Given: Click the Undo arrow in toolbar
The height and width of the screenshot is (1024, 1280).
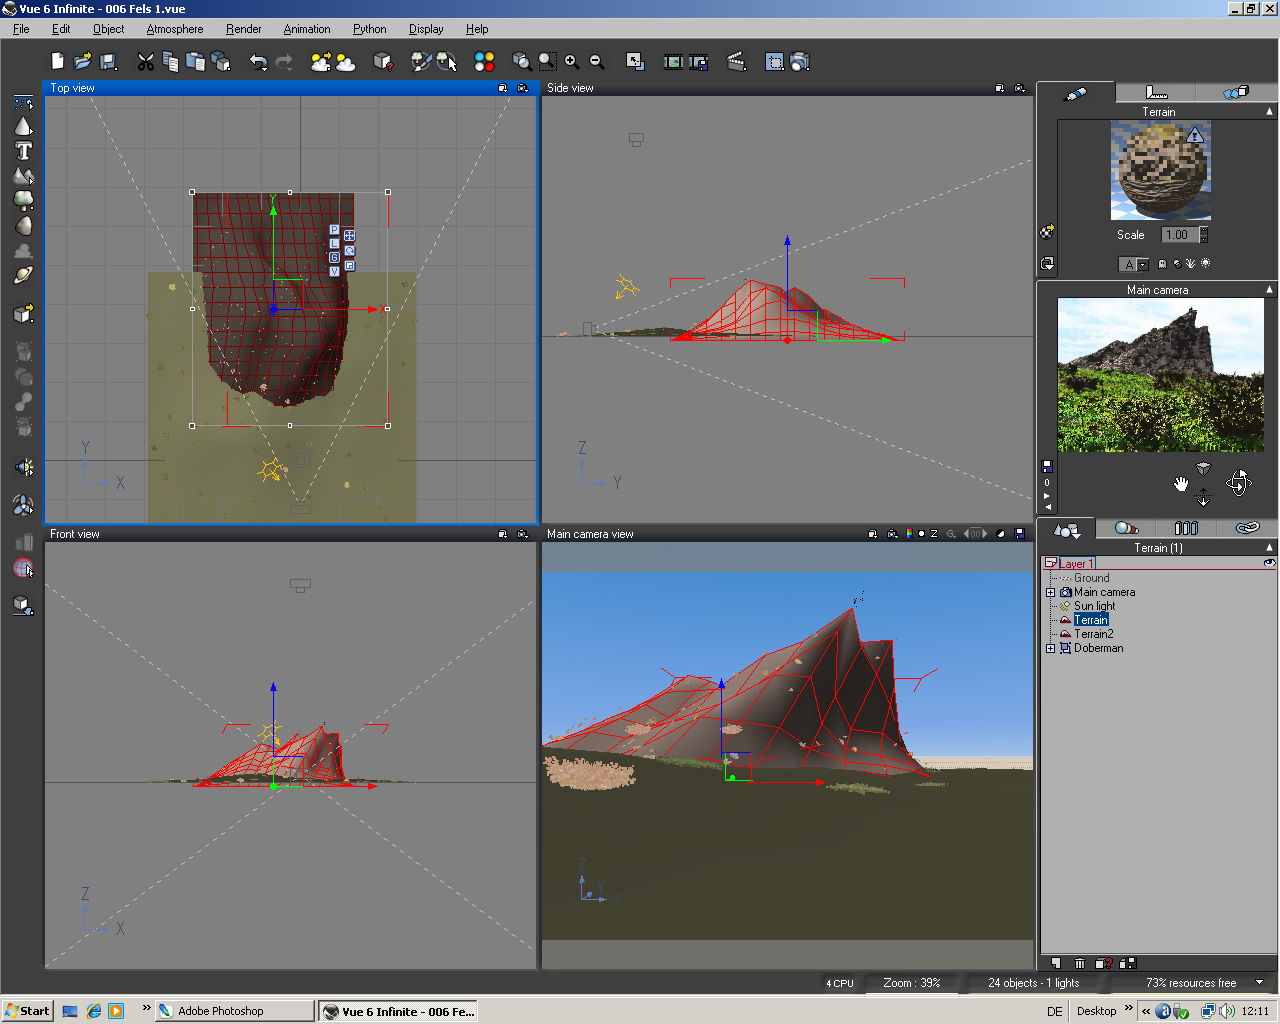Looking at the screenshot, I should click(x=258, y=62).
